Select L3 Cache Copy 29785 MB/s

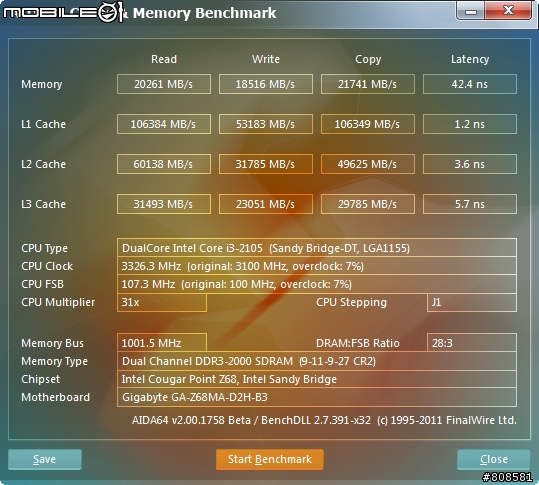coord(368,204)
